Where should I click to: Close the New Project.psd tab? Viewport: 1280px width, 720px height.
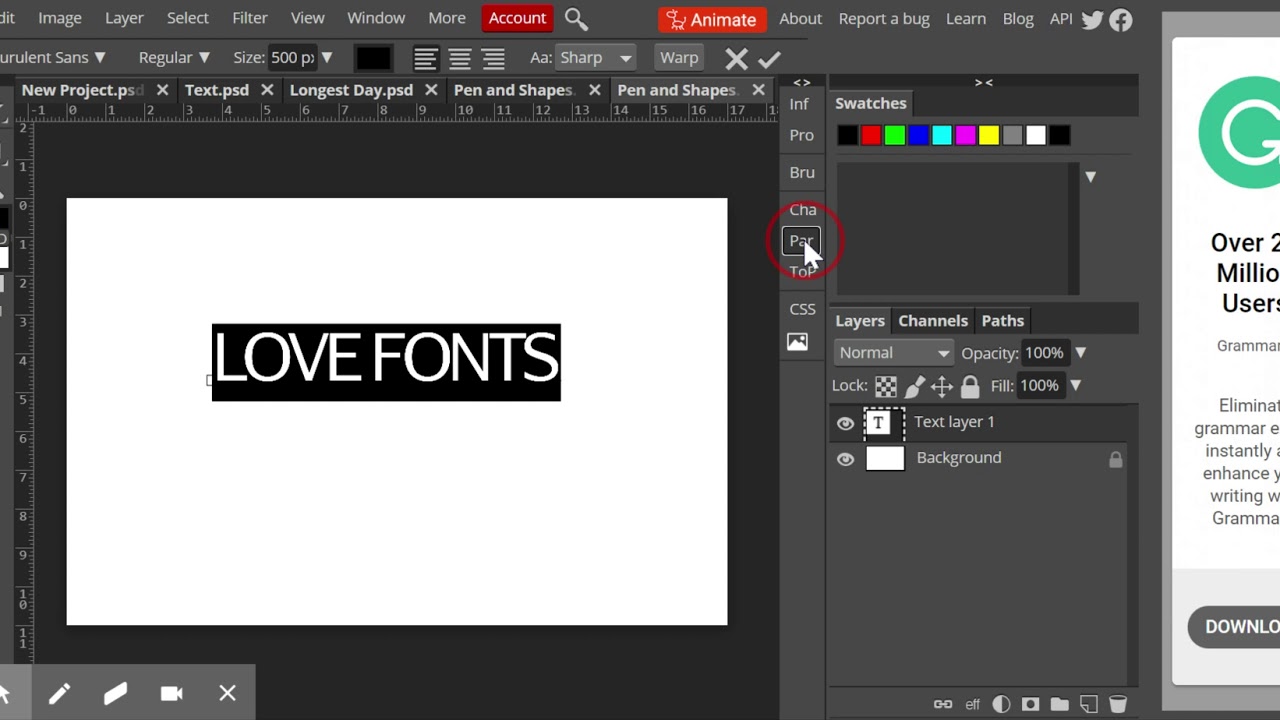click(x=162, y=90)
